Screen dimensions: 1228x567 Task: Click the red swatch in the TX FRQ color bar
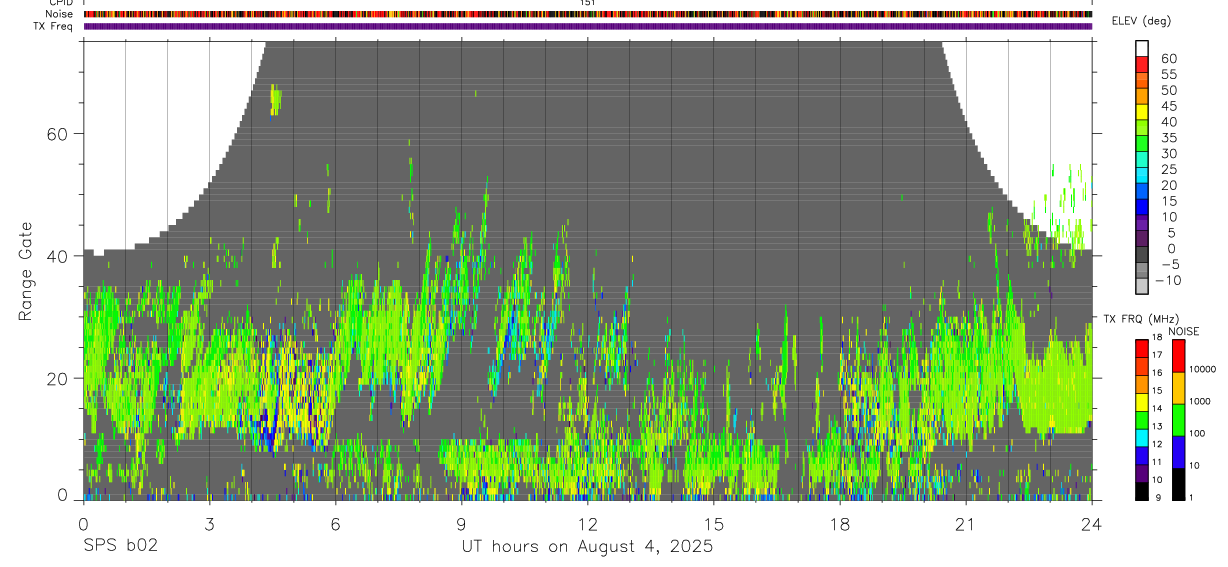pyautogui.click(x=1142, y=349)
